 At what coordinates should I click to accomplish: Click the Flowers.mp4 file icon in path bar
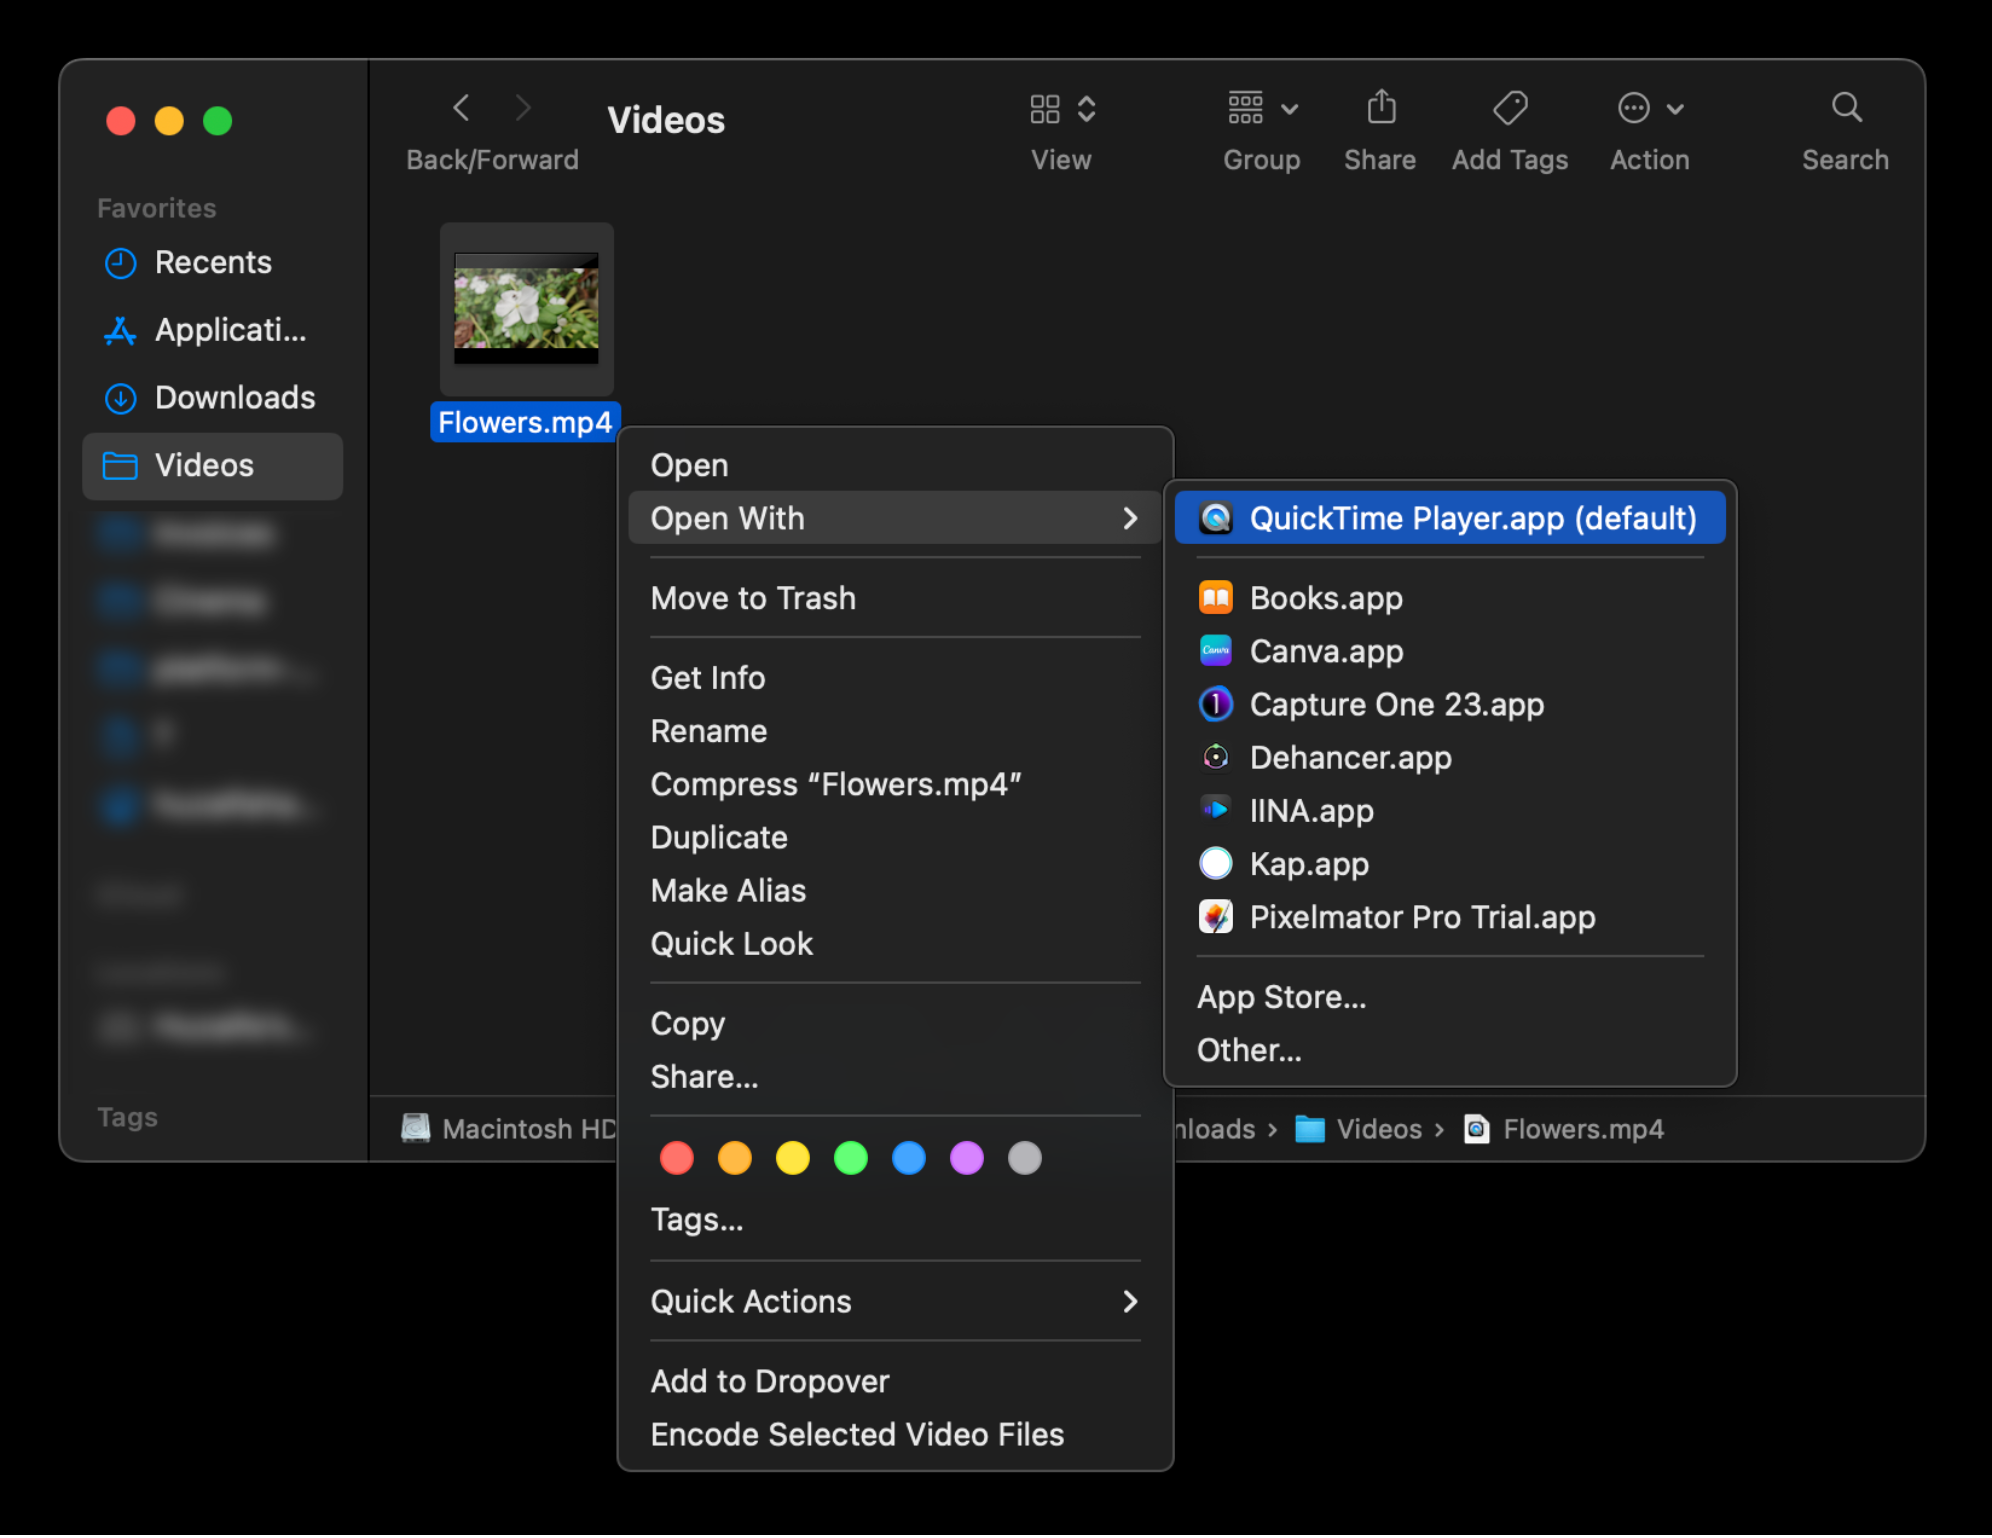point(1477,1129)
